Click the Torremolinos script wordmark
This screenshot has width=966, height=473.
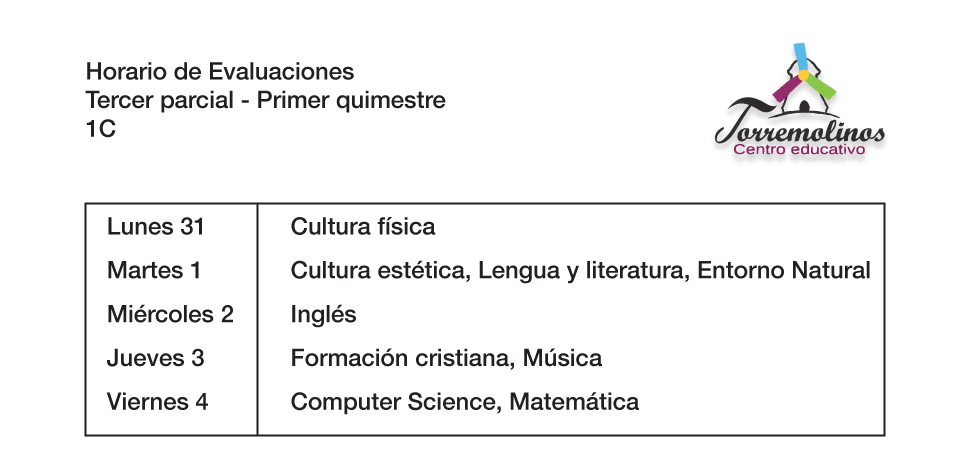tap(800, 129)
